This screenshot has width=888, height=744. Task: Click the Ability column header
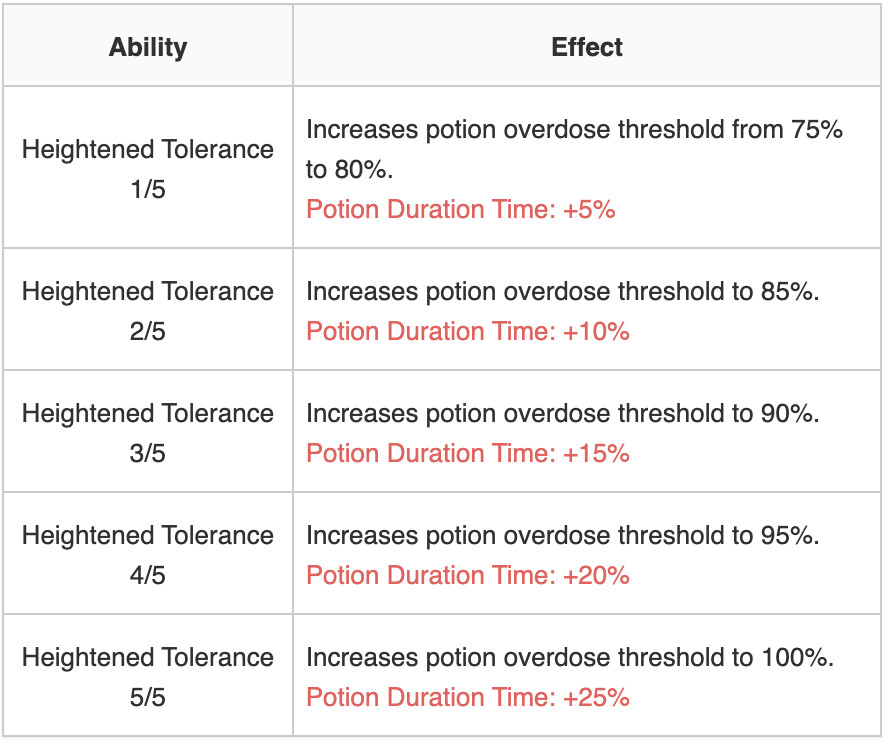tap(148, 47)
